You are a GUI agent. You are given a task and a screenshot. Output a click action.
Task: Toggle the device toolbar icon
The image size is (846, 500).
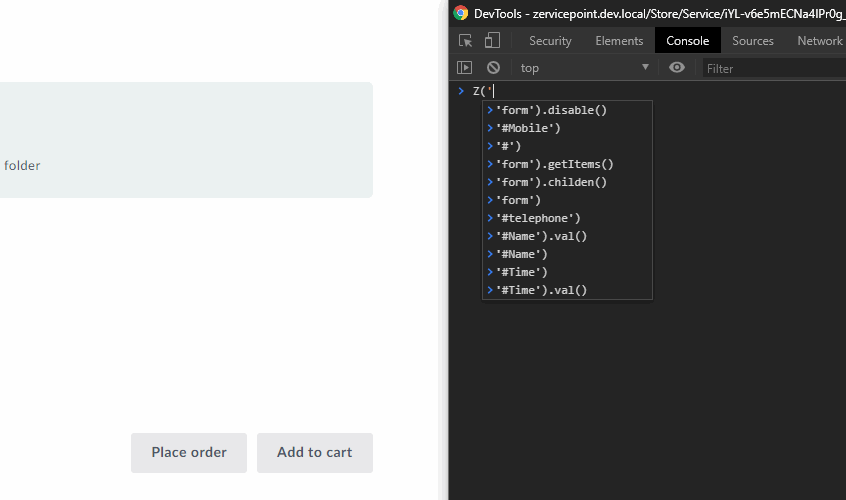[x=492, y=41]
